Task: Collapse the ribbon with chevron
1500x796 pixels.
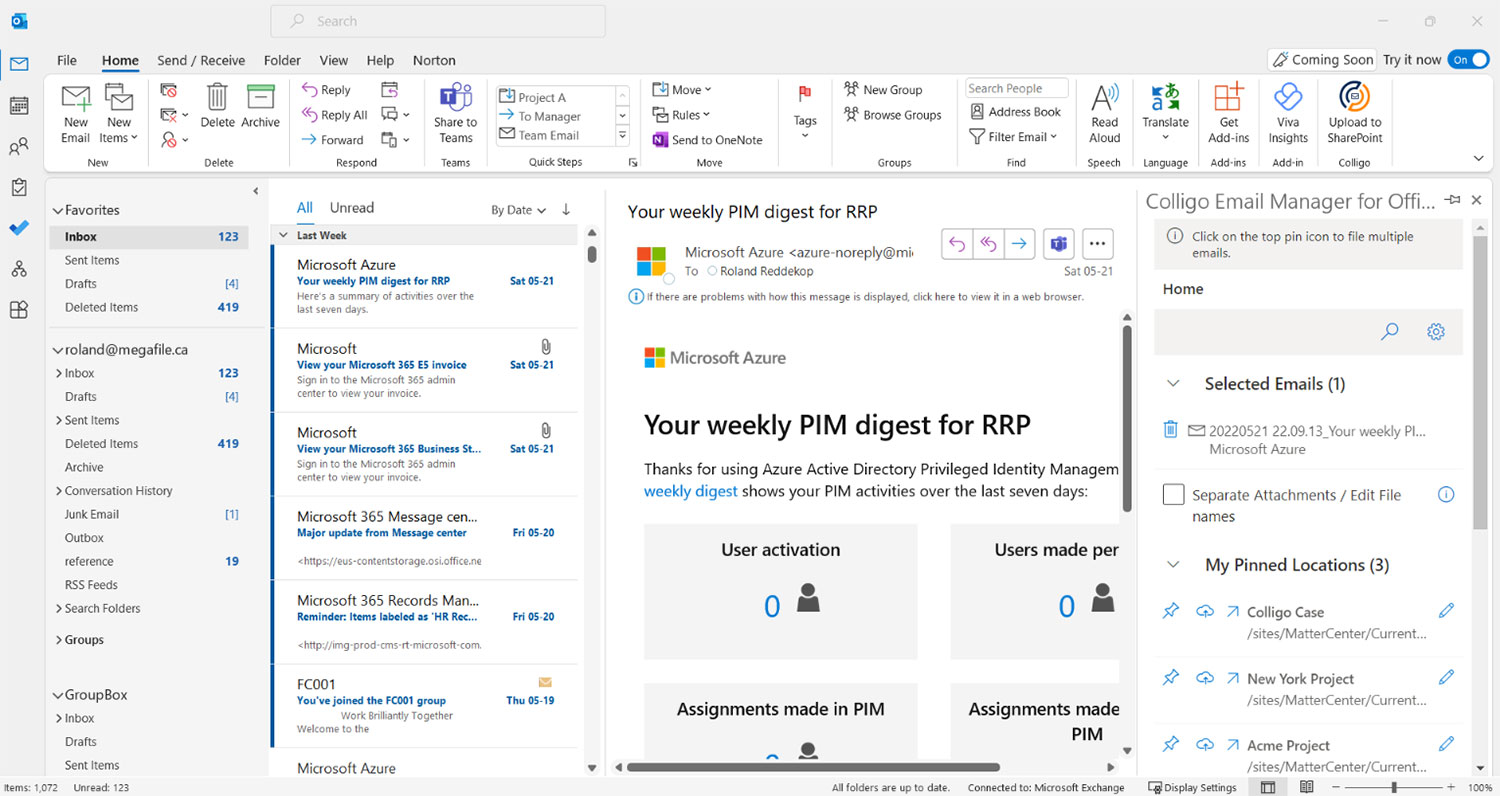Action: [x=1478, y=158]
